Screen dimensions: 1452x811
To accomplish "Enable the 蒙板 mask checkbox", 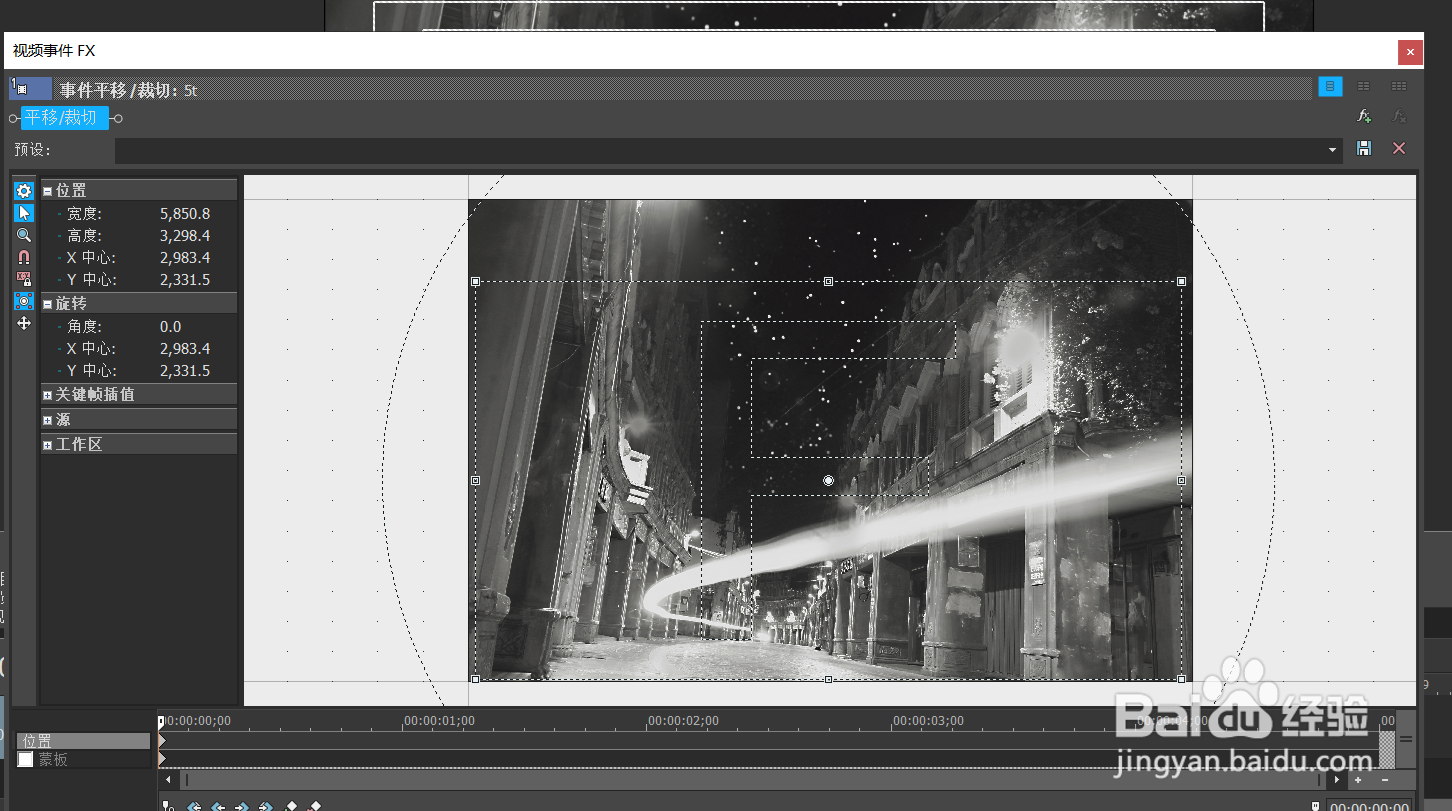I will 26,760.
